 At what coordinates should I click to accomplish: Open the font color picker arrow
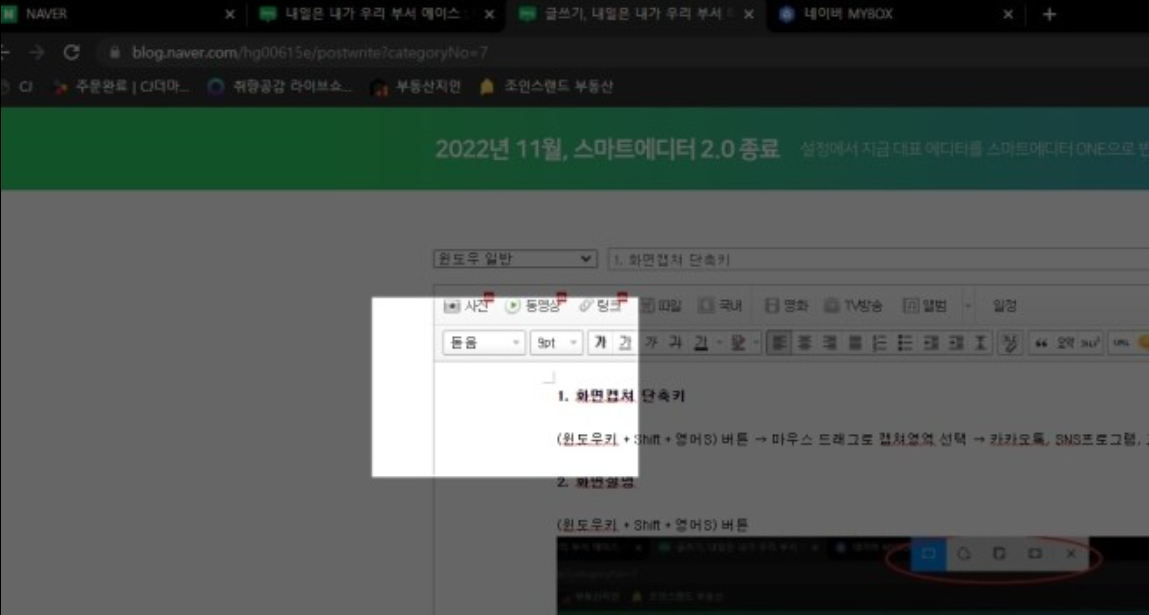click(x=719, y=342)
